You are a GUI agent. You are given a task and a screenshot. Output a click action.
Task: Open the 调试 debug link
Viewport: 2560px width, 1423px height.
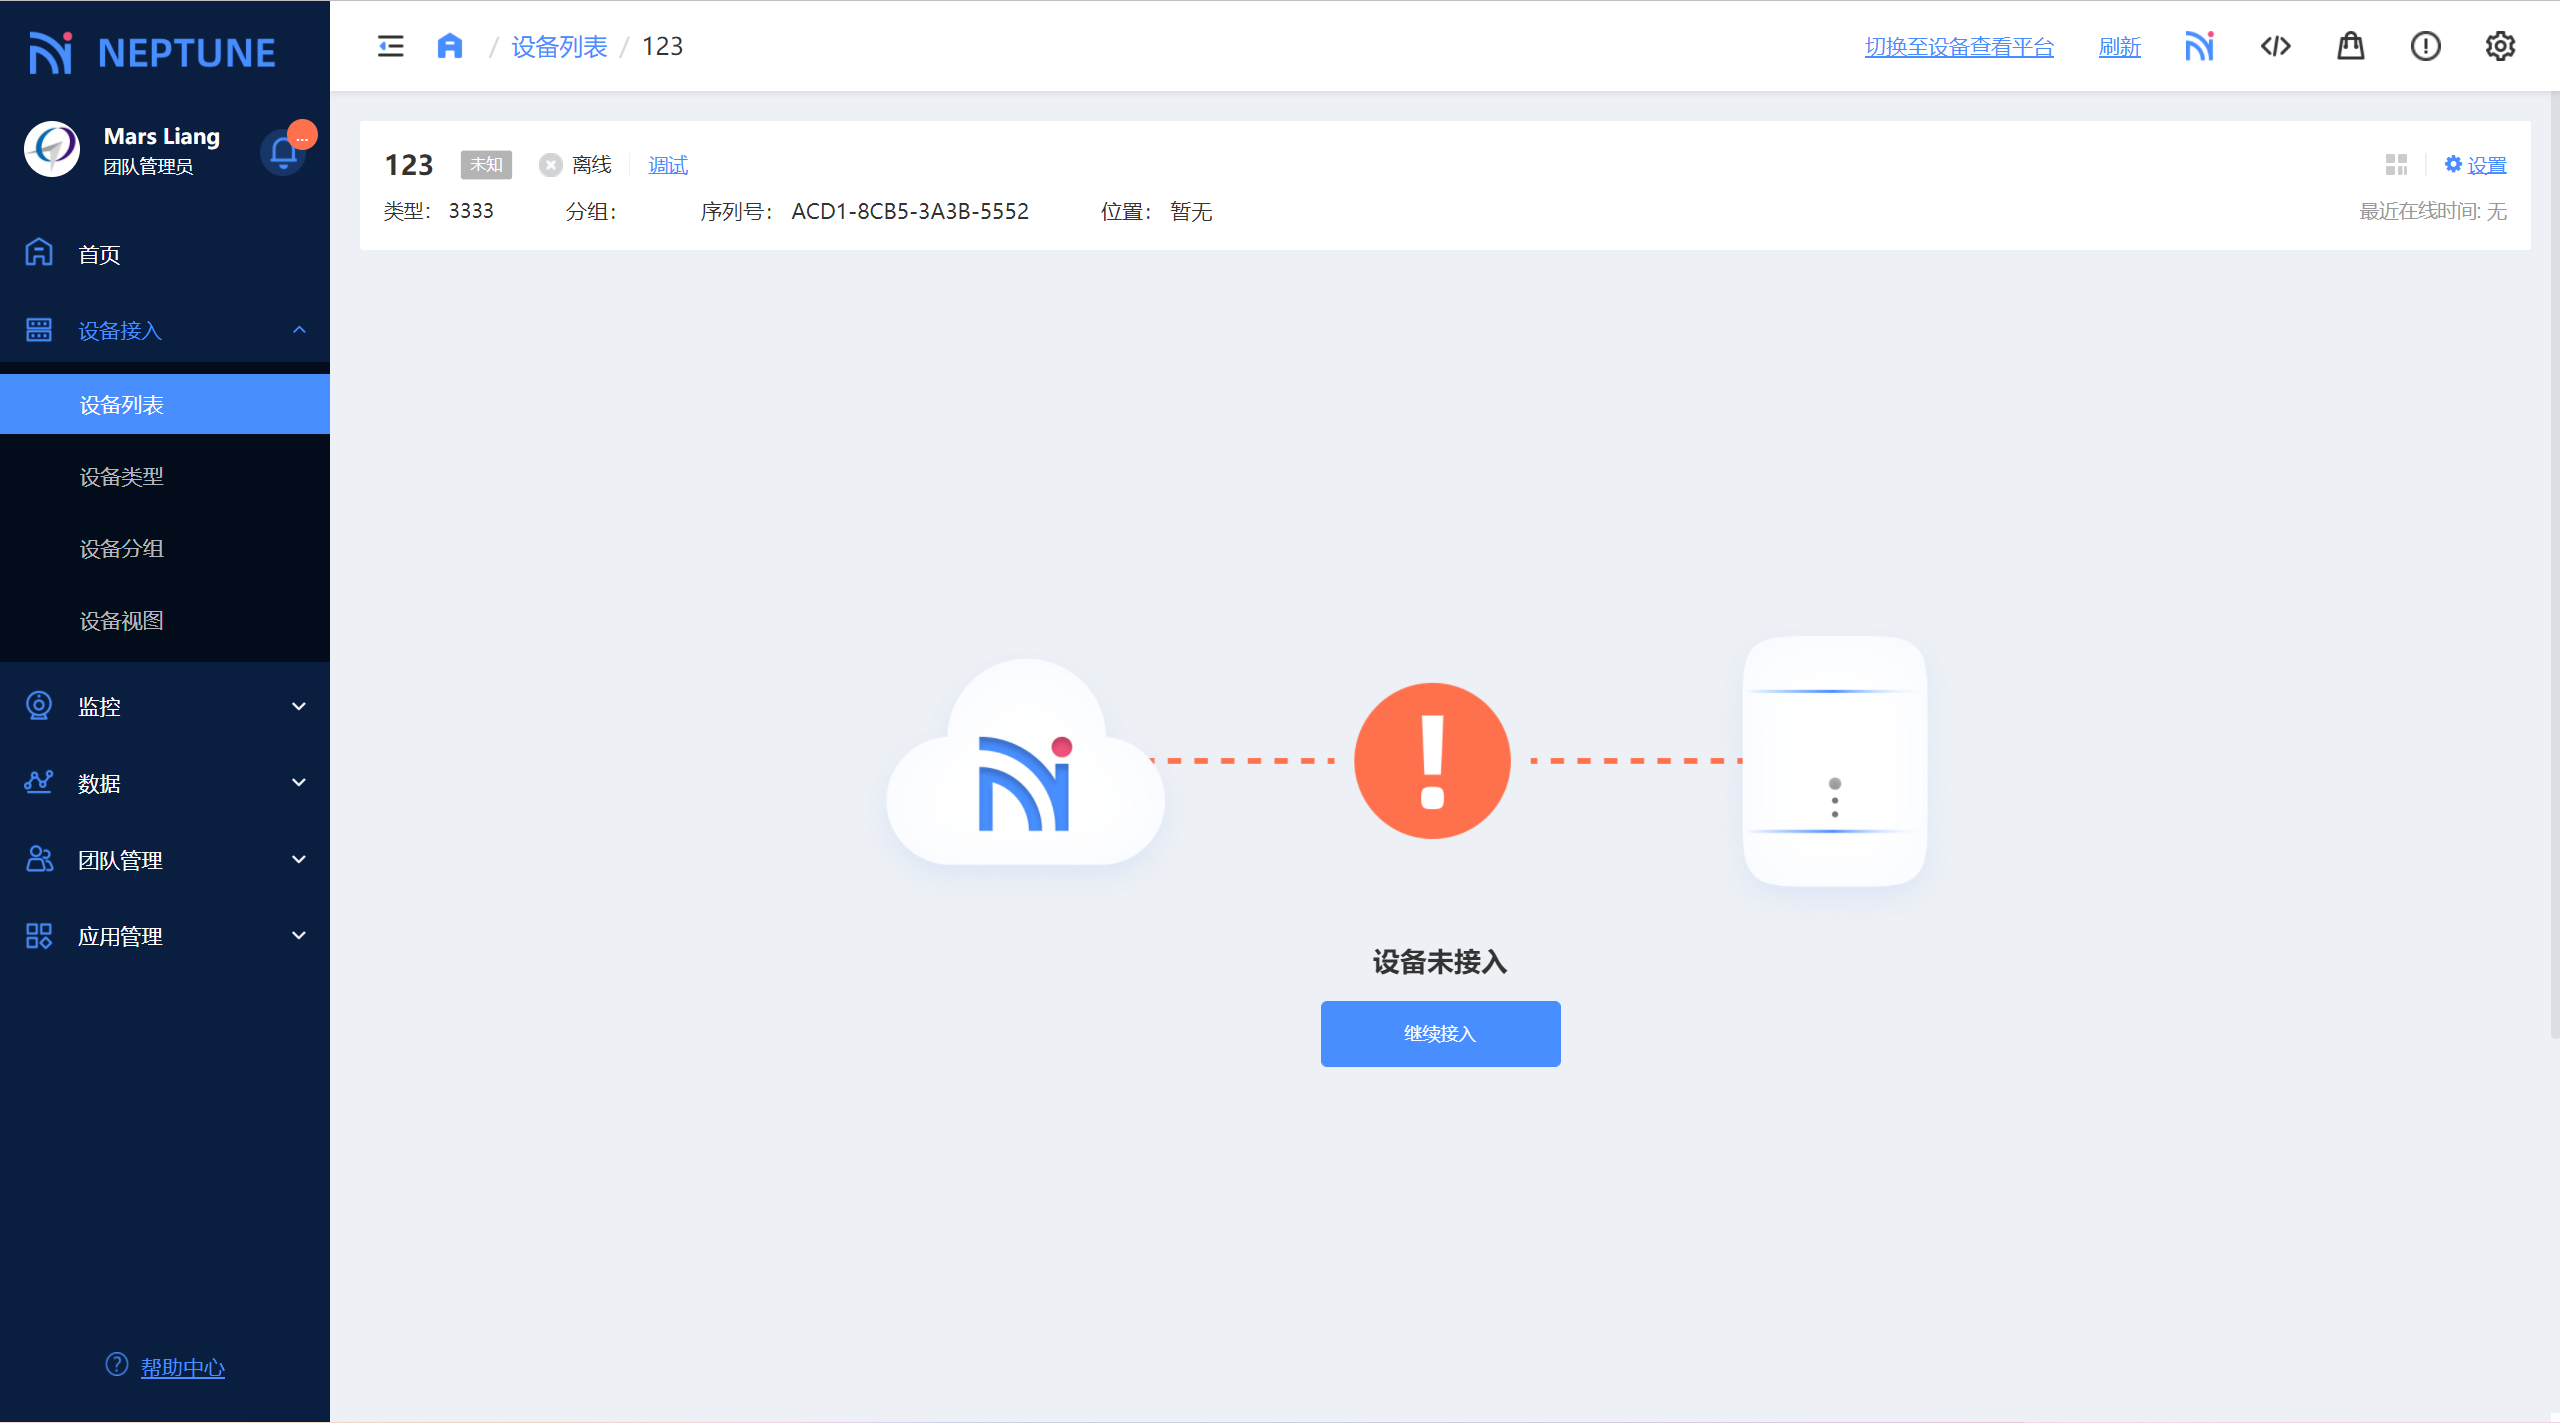tap(668, 165)
